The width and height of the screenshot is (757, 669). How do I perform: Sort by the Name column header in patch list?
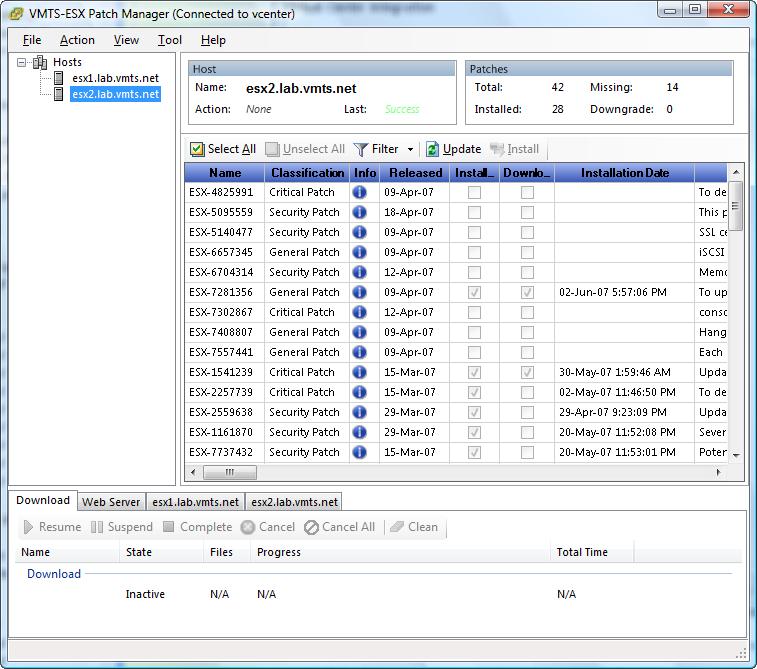tap(225, 173)
